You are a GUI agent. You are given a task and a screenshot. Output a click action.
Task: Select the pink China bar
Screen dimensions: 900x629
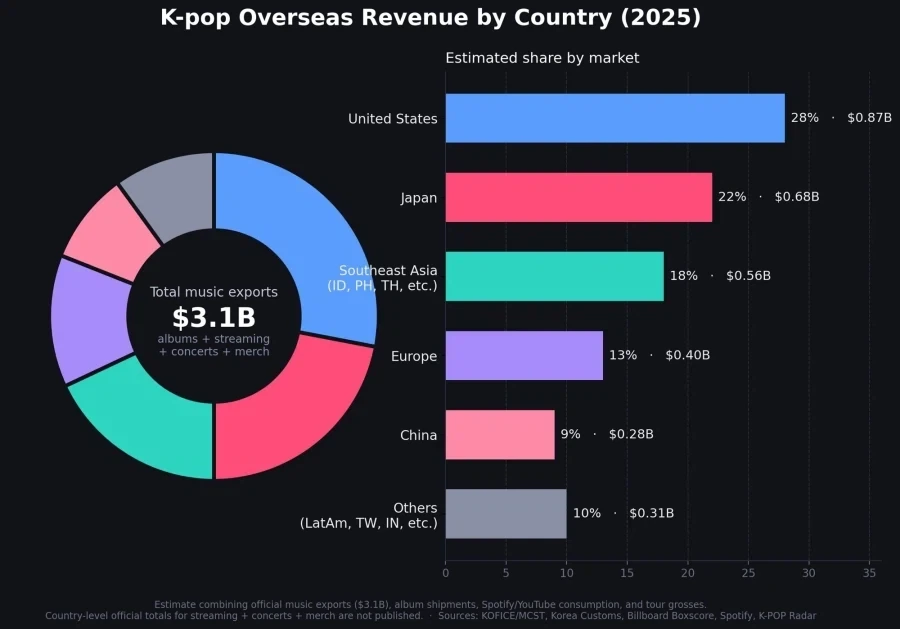pyautogui.click(x=501, y=434)
